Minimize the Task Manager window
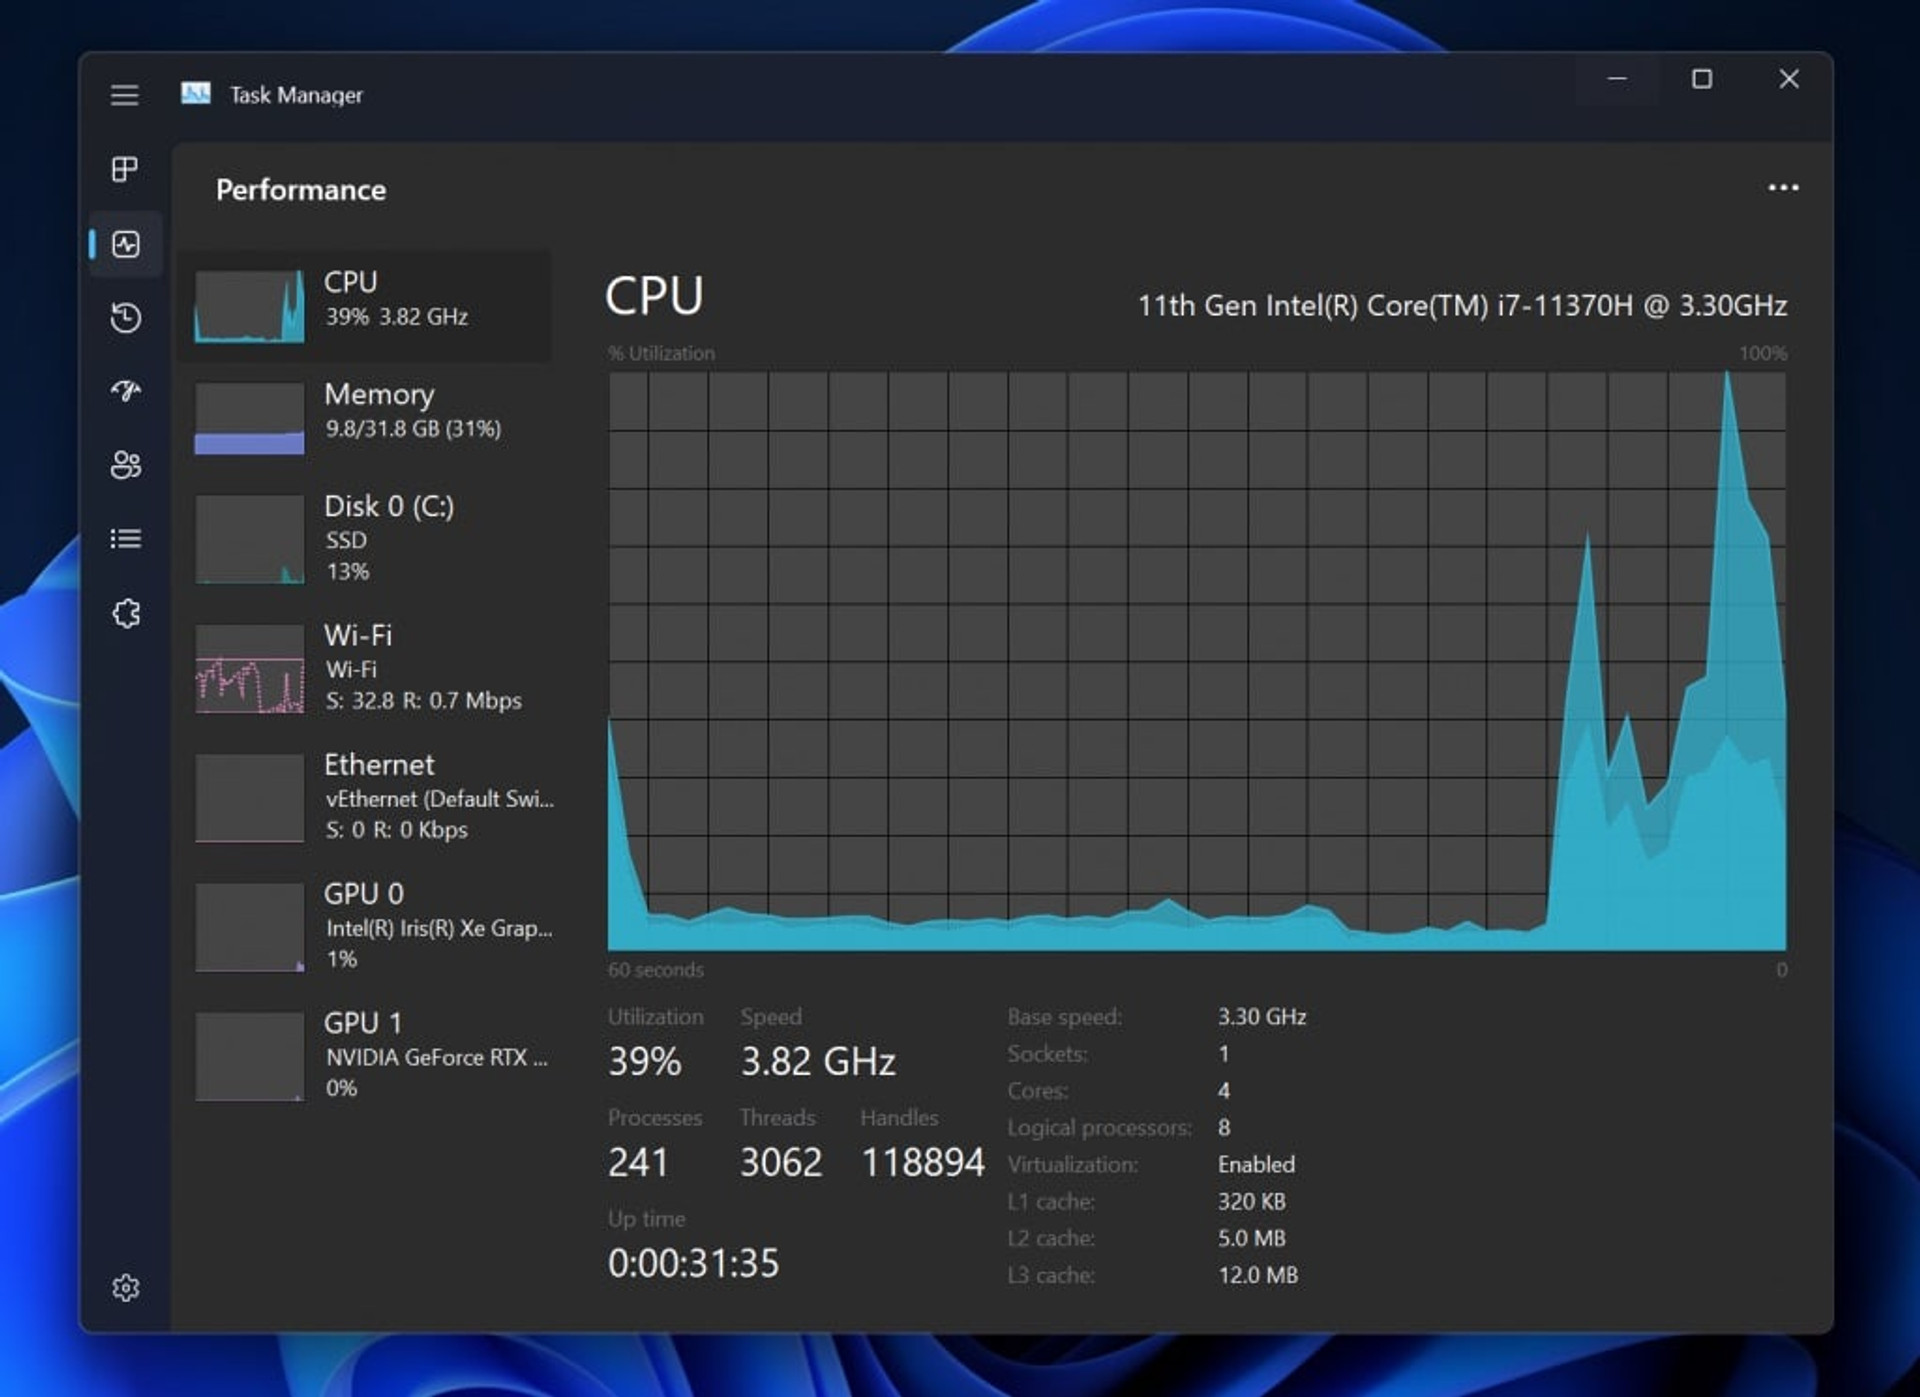Screen dimensions: 1920x1397 [1617, 79]
